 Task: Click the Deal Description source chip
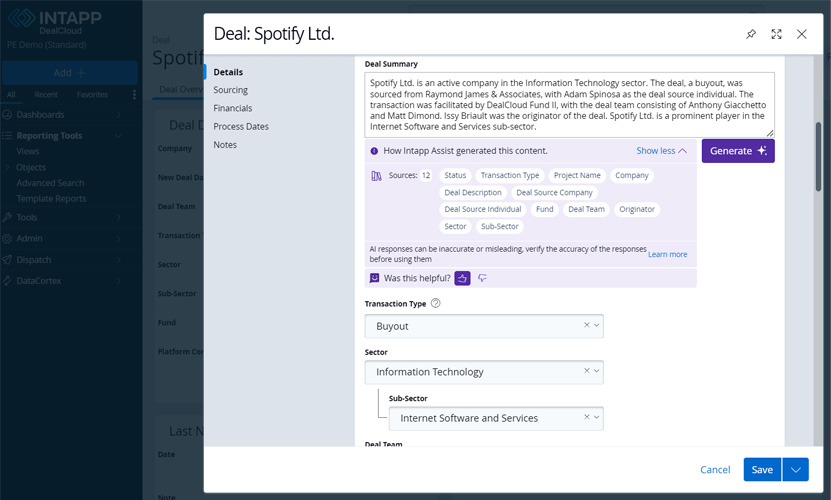(473, 192)
